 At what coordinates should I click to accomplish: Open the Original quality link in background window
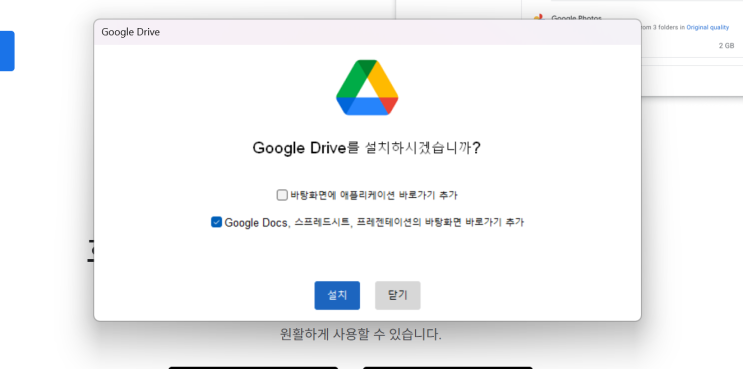(x=707, y=27)
